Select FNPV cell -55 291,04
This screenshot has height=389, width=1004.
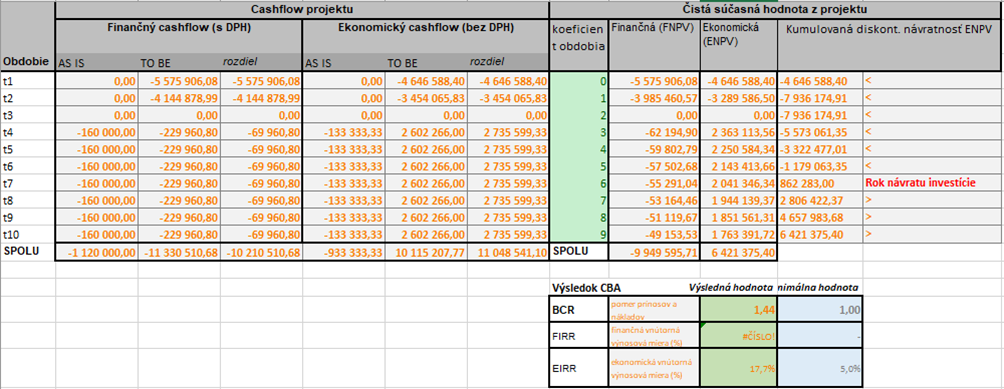[654, 183]
